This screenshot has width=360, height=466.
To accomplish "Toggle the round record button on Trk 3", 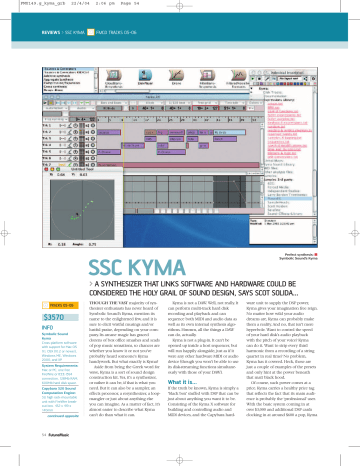I will click(93, 139).
